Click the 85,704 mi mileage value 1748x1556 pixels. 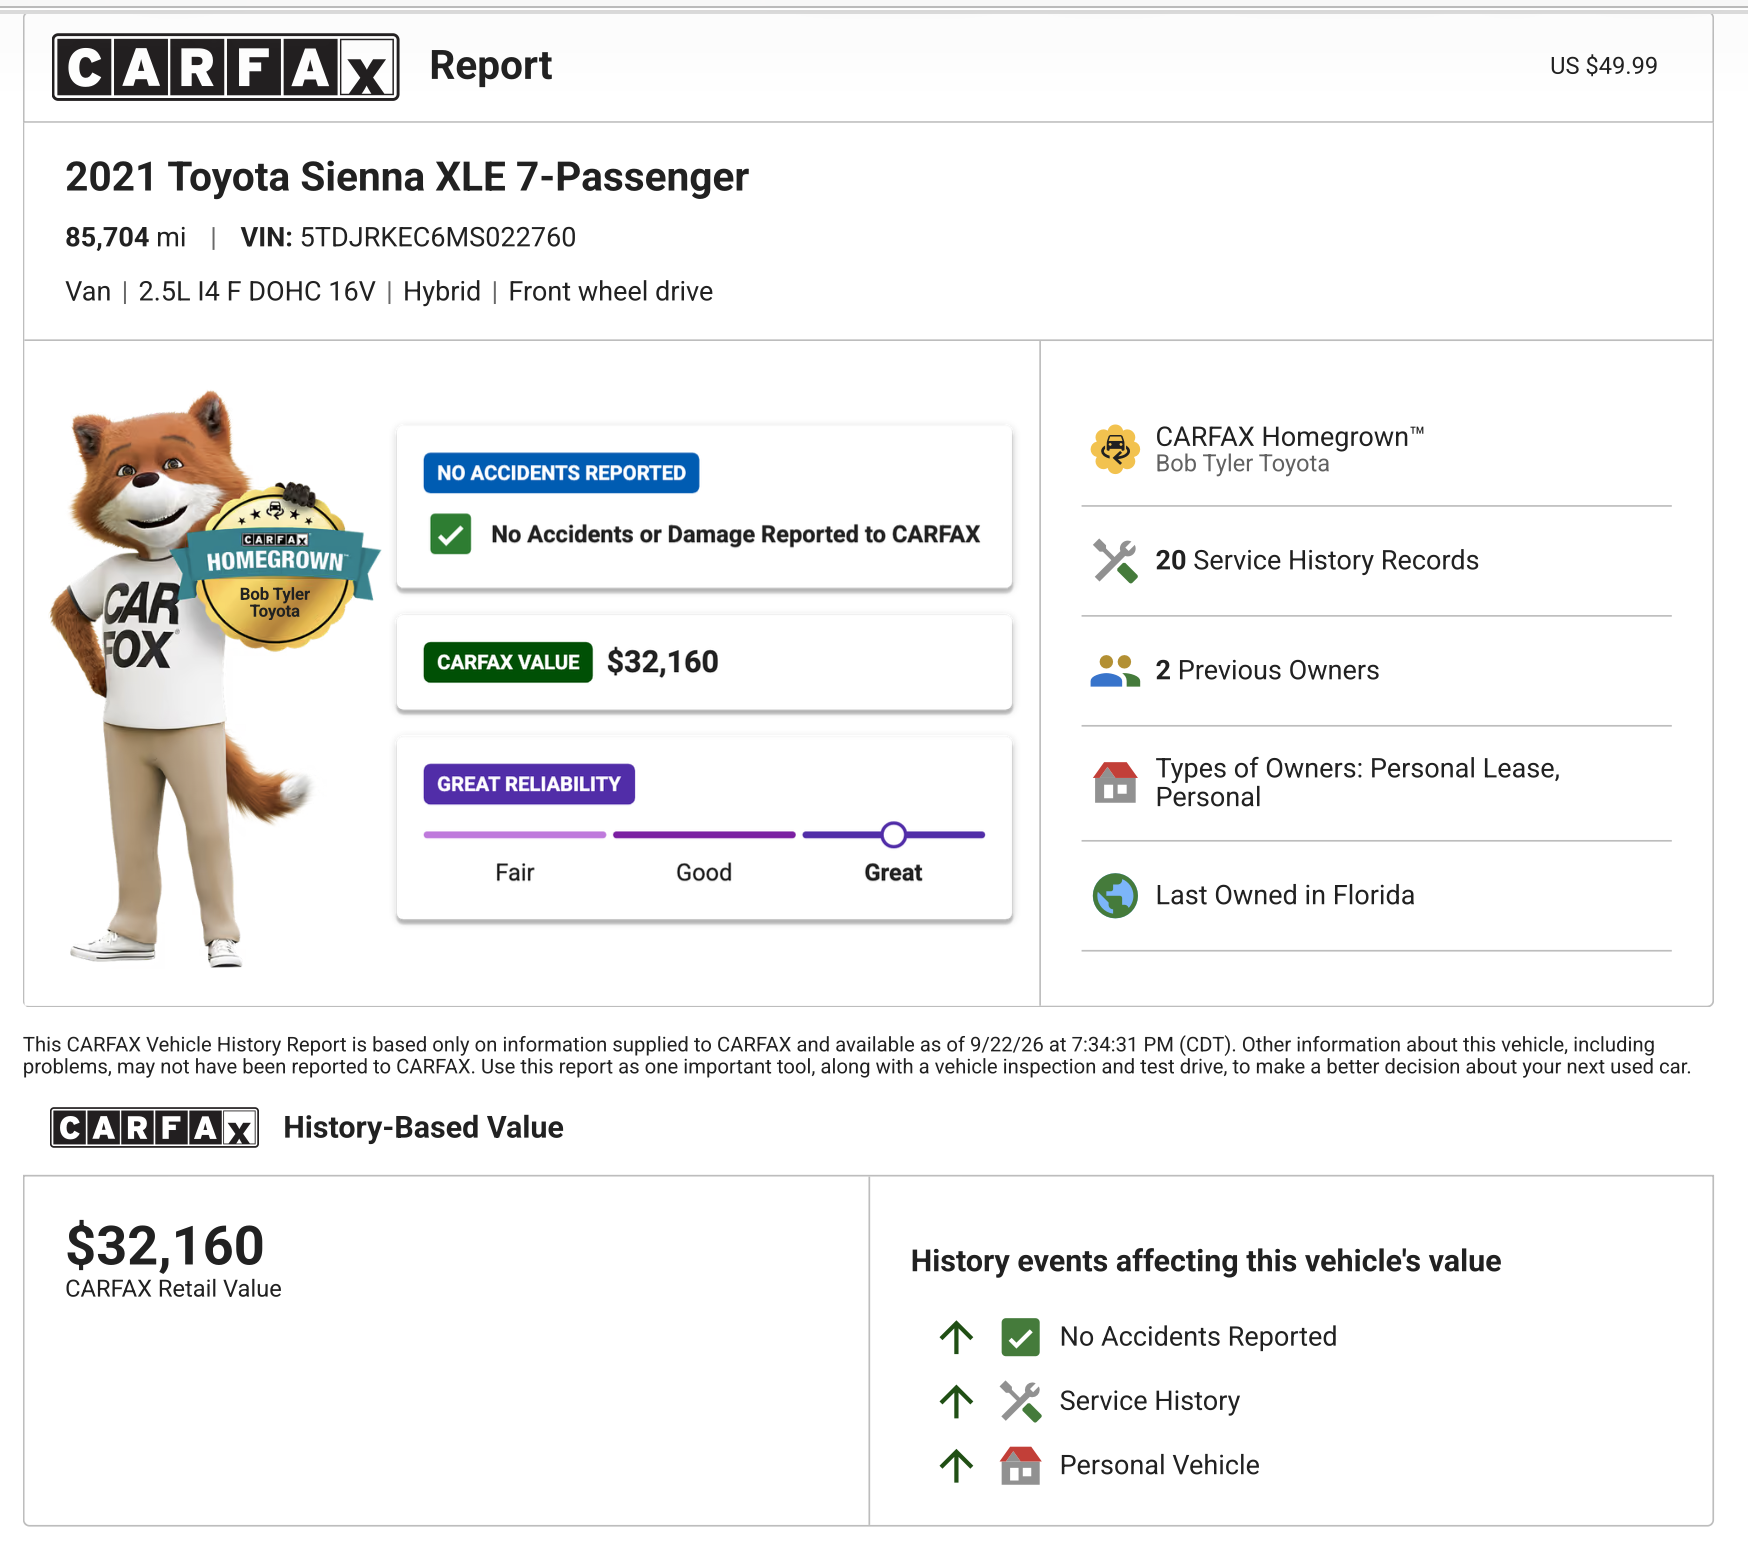click(126, 237)
